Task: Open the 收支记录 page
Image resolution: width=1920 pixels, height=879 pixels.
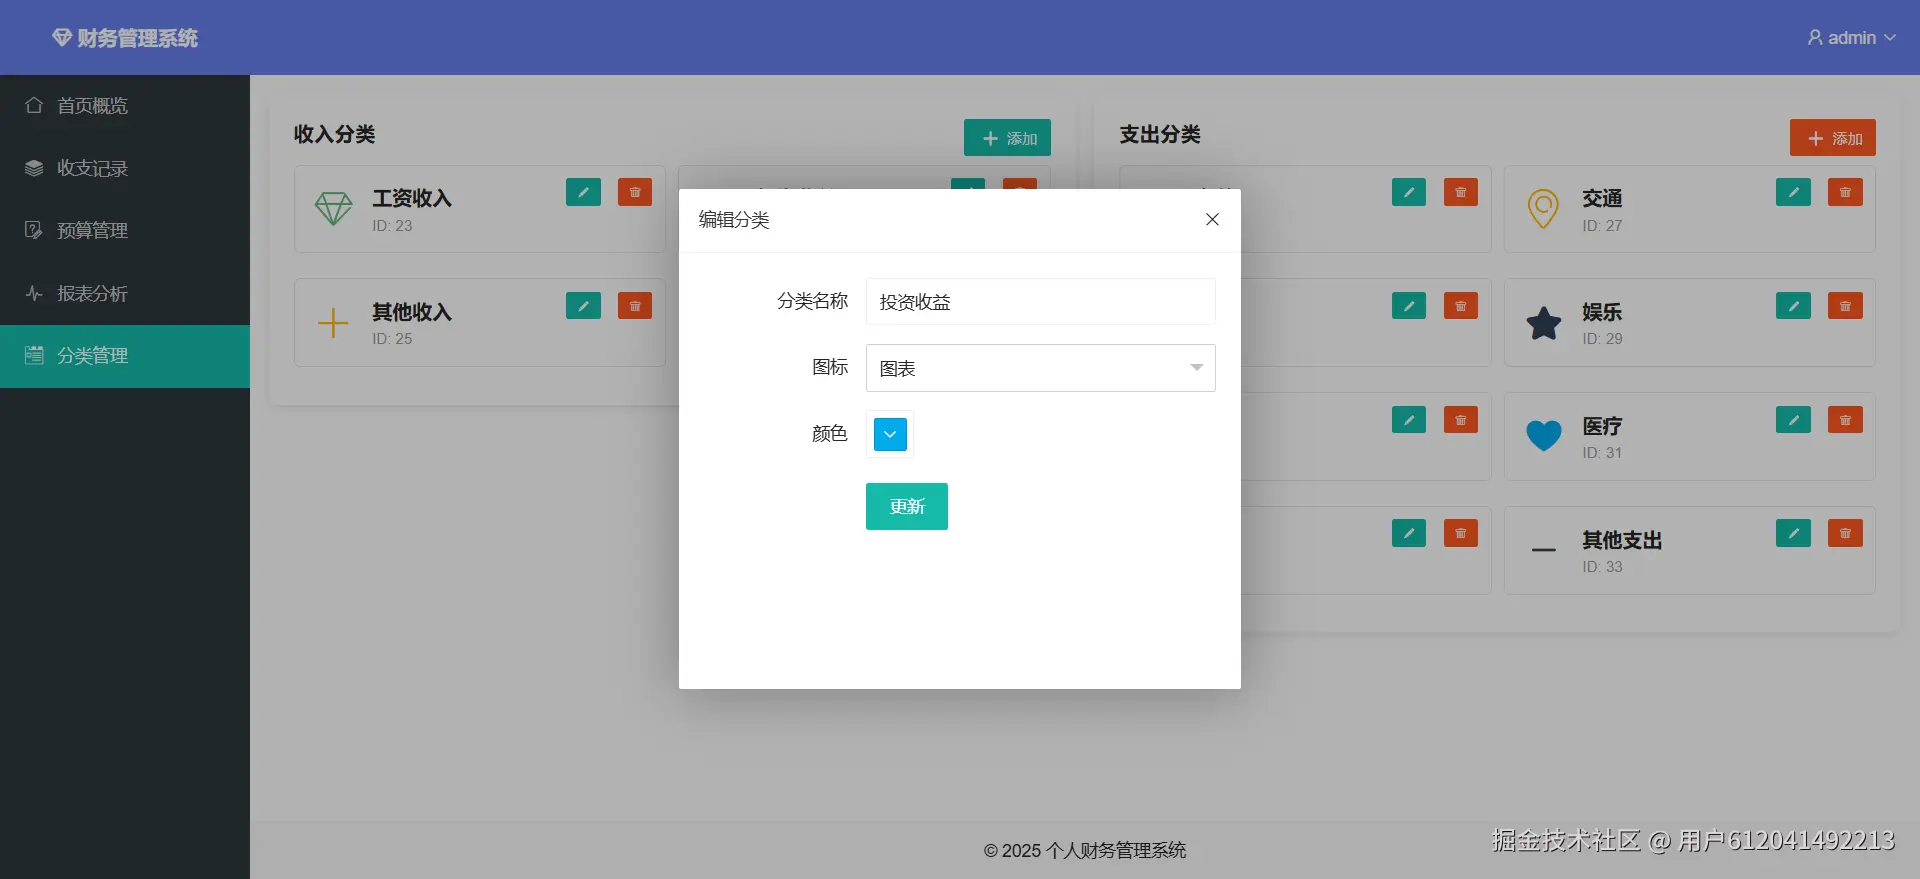Action: click(x=125, y=168)
